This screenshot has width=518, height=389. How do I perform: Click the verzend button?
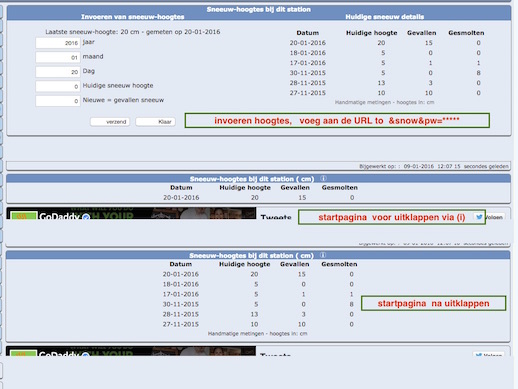pyautogui.click(x=110, y=122)
